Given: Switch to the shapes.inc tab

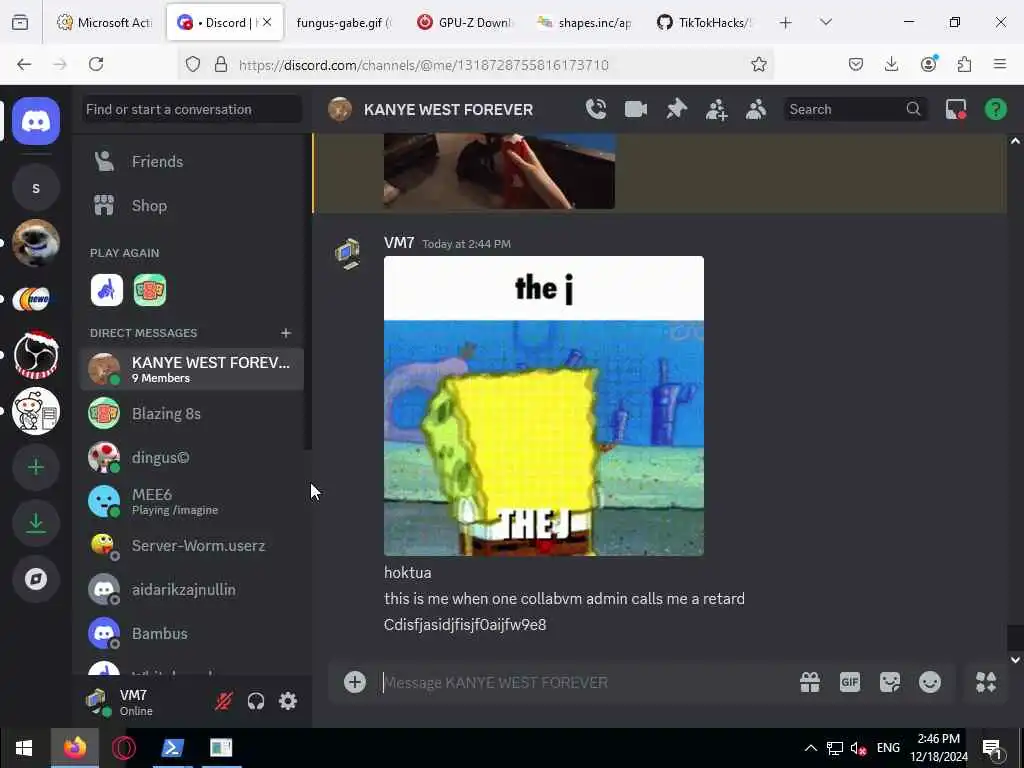Looking at the screenshot, I should tap(584, 23).
